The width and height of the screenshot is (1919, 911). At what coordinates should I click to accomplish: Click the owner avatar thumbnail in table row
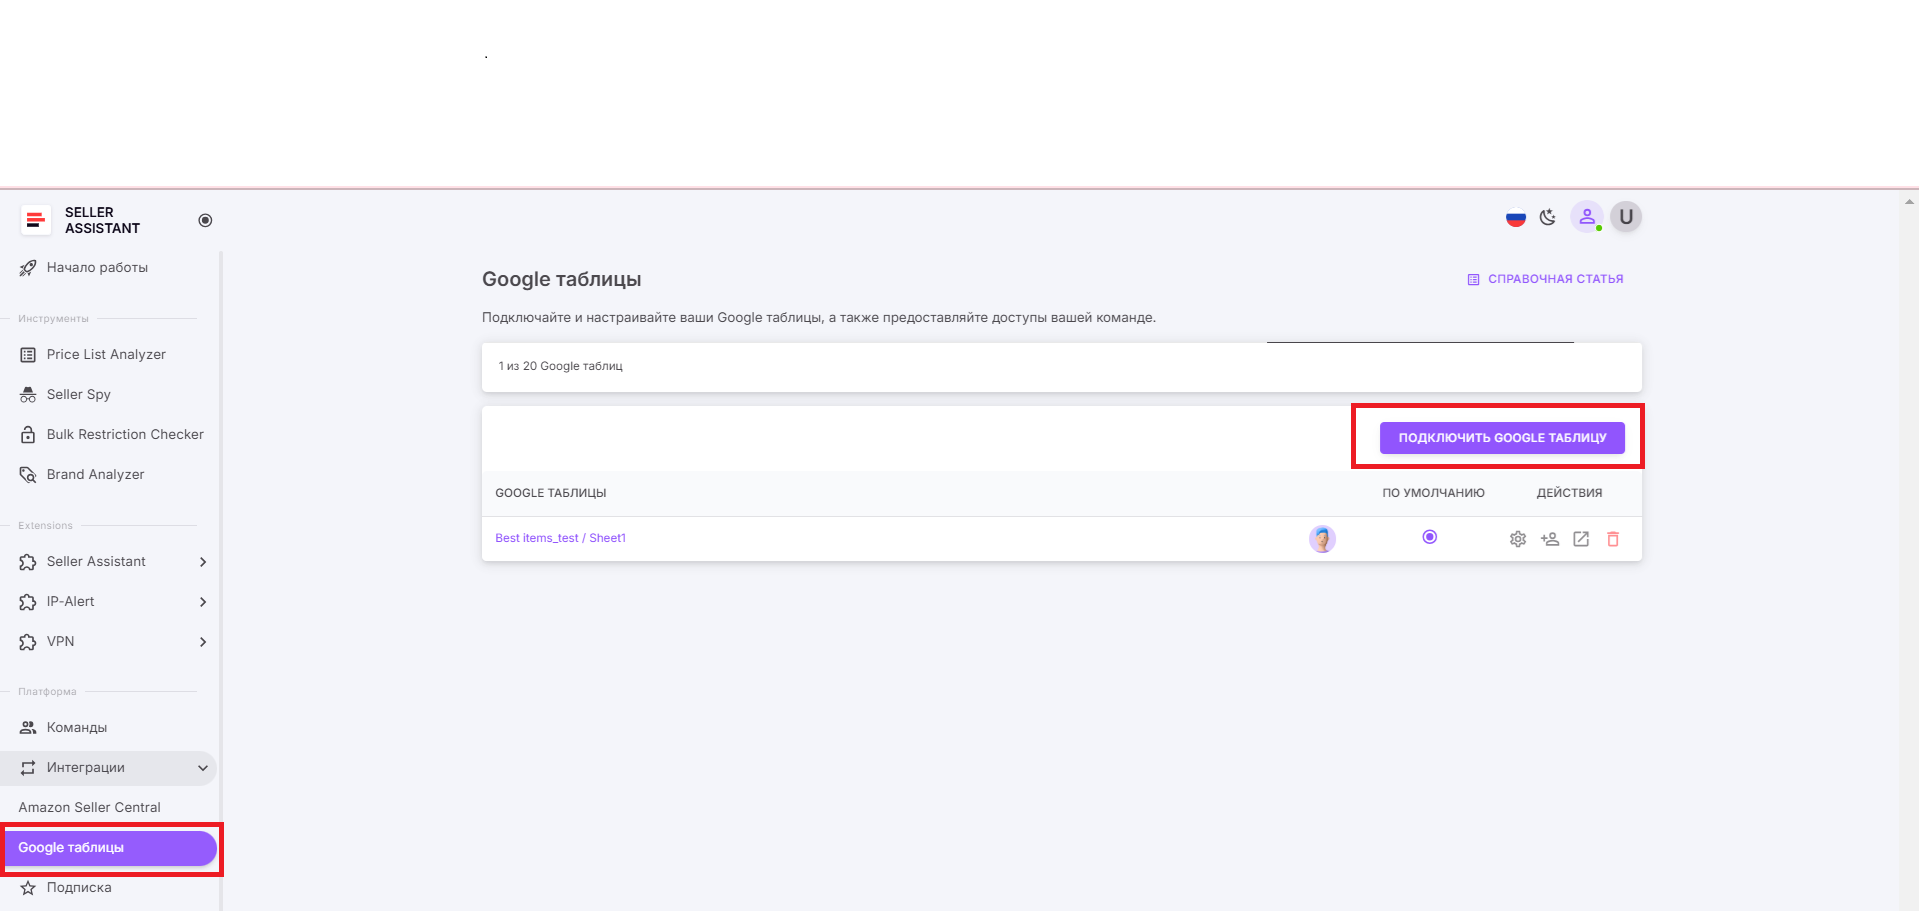(1322, 539)
